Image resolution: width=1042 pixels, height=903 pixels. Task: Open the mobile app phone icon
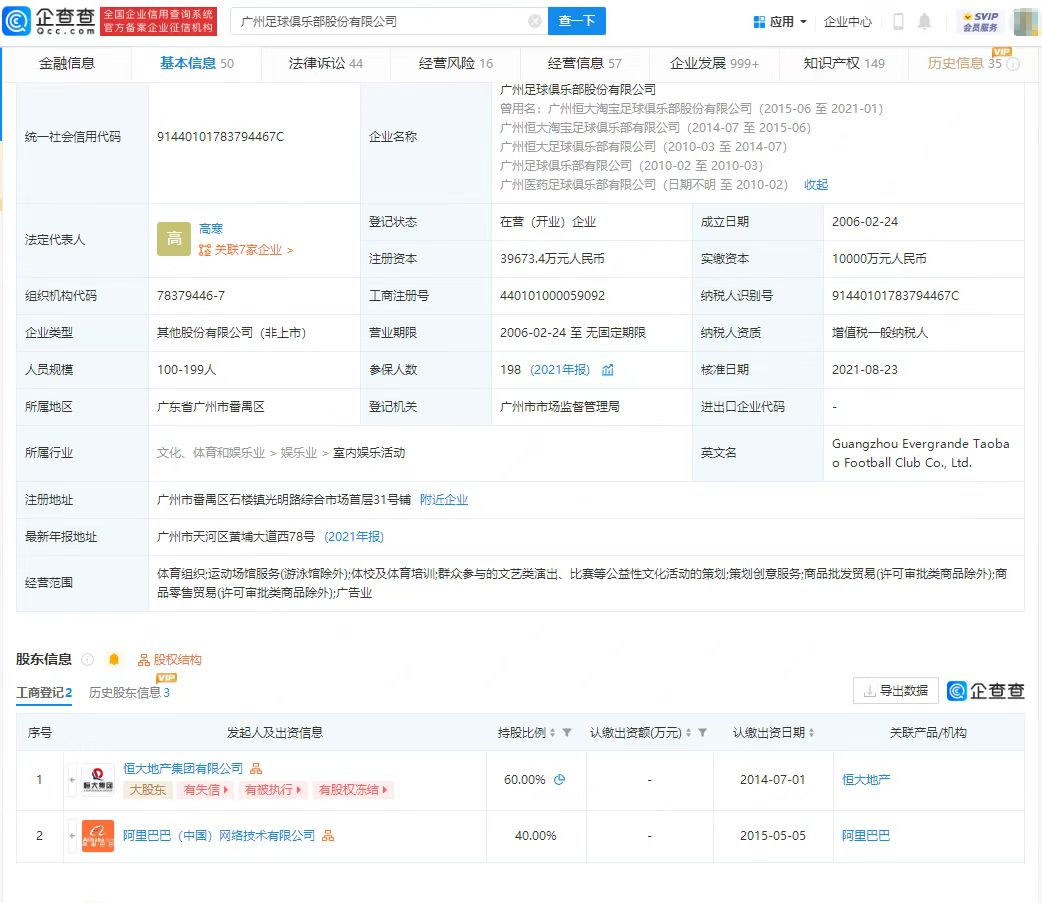point(898,21)
